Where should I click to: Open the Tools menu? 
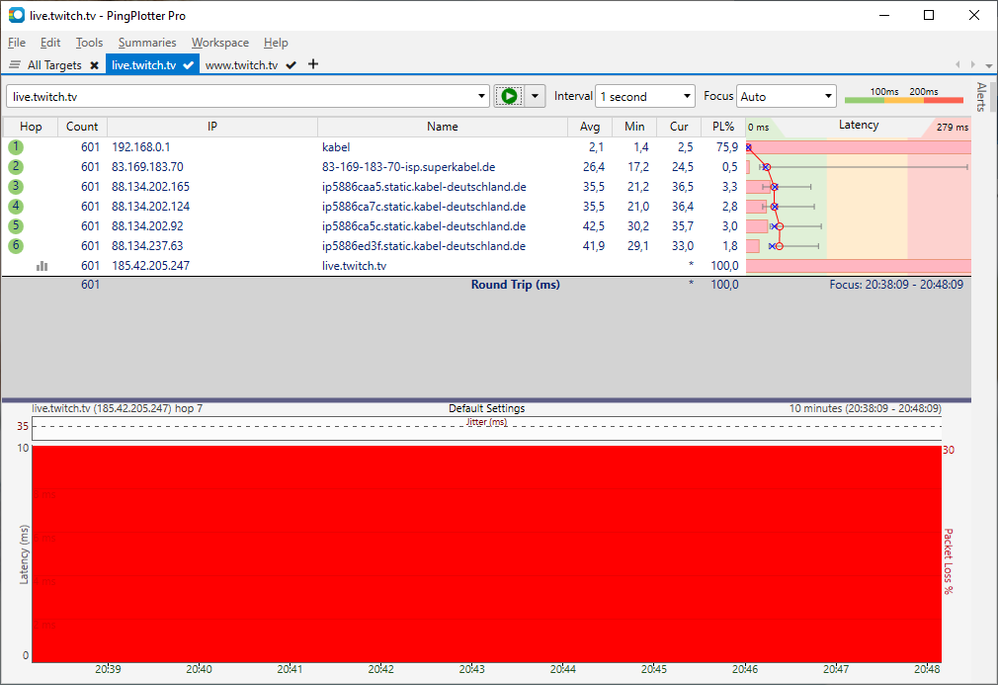tap(89, 43)
